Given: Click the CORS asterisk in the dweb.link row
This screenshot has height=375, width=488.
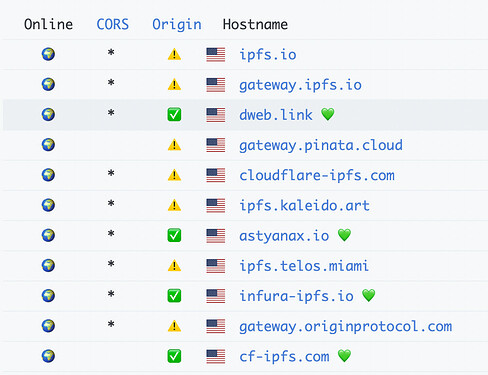Looking at the screenshot, I should click(111, 113).
